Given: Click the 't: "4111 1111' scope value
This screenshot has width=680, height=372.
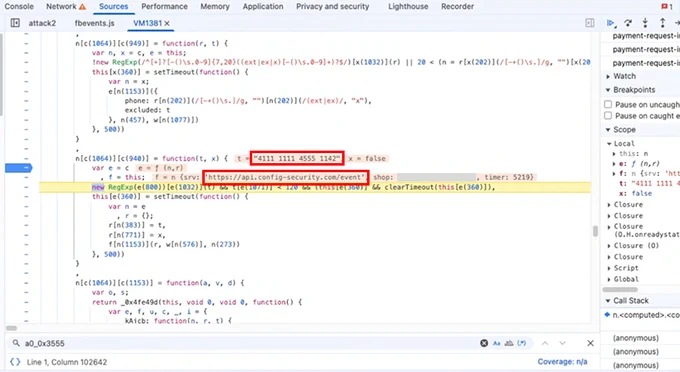Looking at the screenshot, I should pyautogui.click(x=649, y=183).
